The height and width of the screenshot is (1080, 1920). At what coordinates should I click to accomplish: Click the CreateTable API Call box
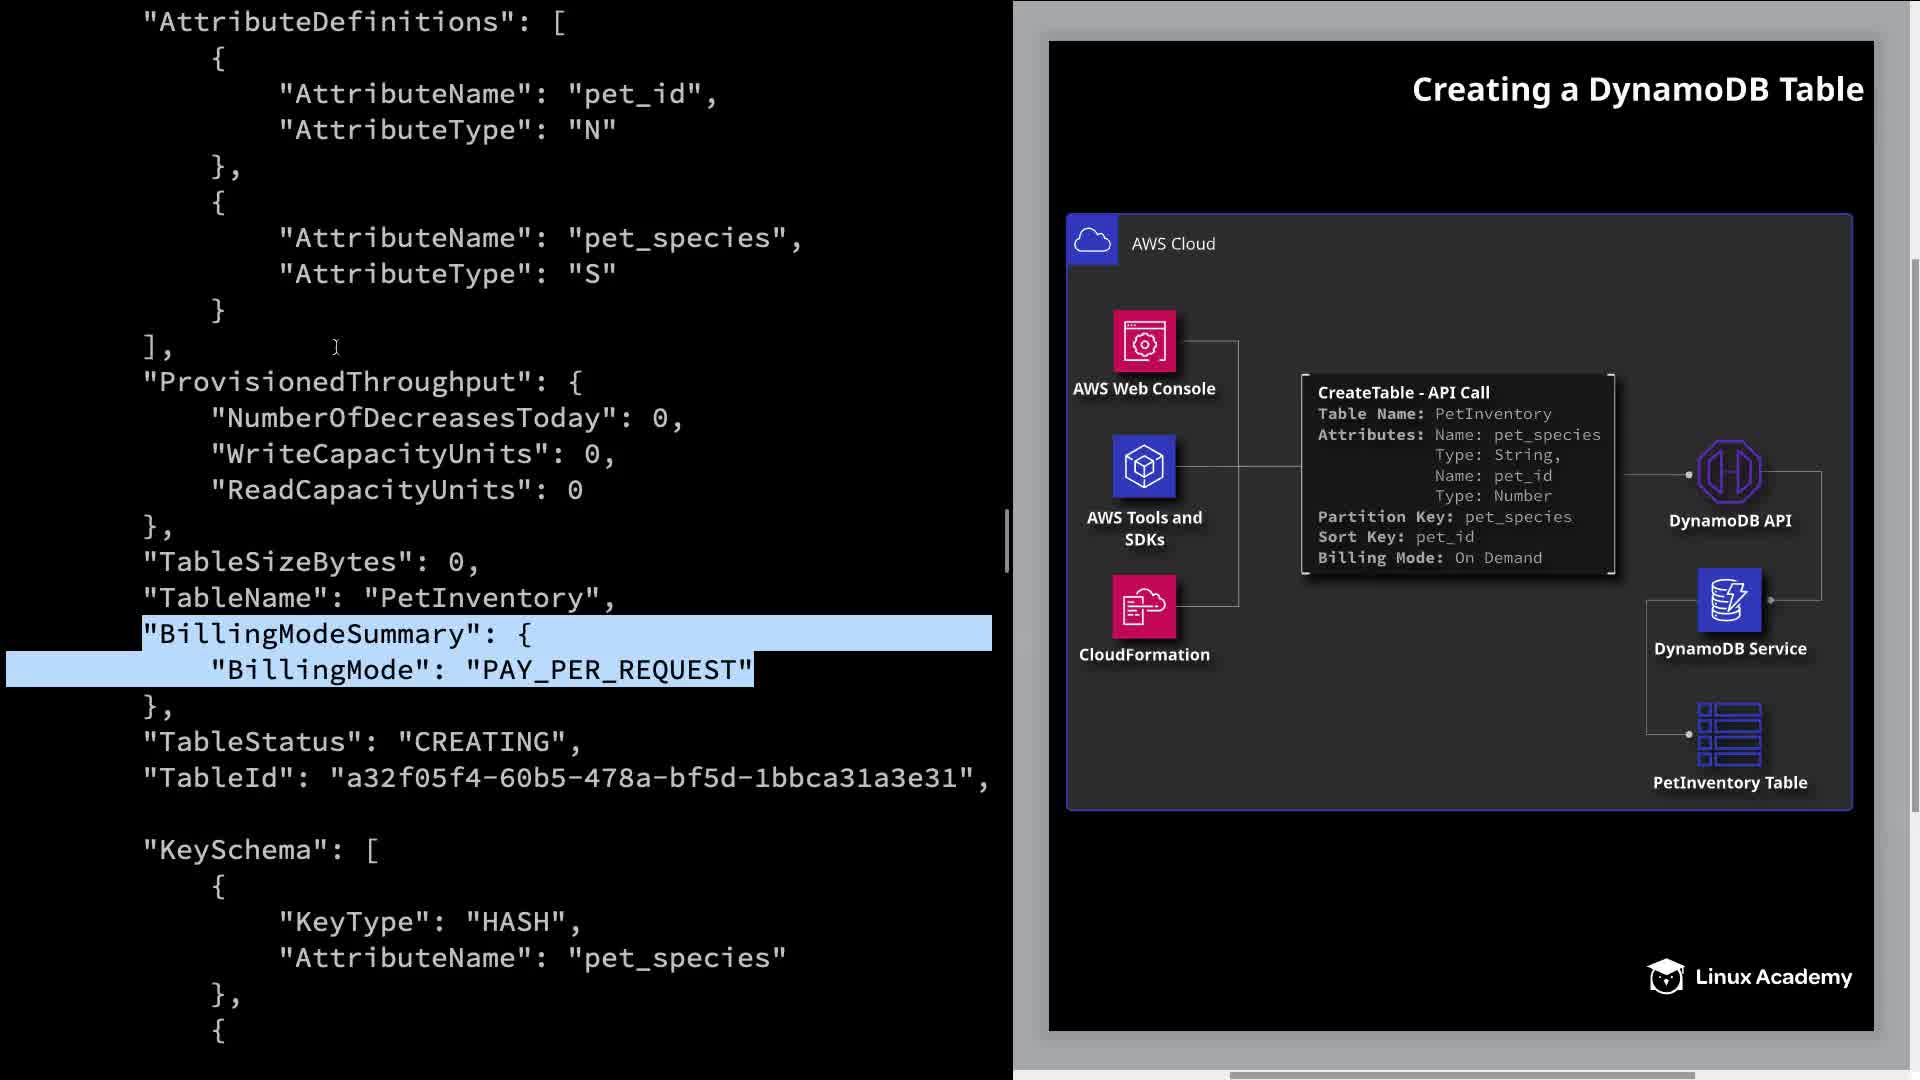coord(1458,475)
